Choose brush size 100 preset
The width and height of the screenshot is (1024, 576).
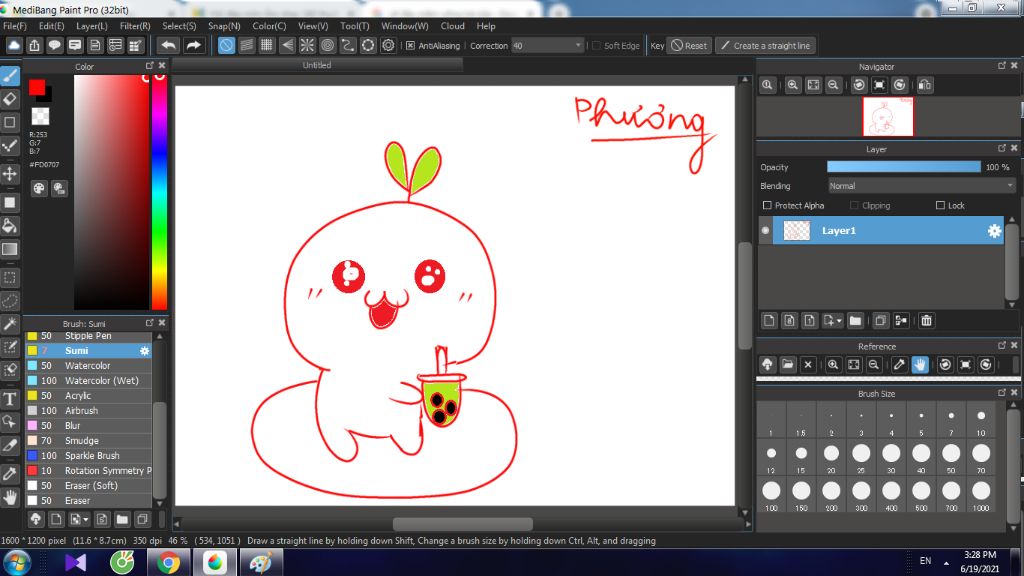click(x=771, y=496)
